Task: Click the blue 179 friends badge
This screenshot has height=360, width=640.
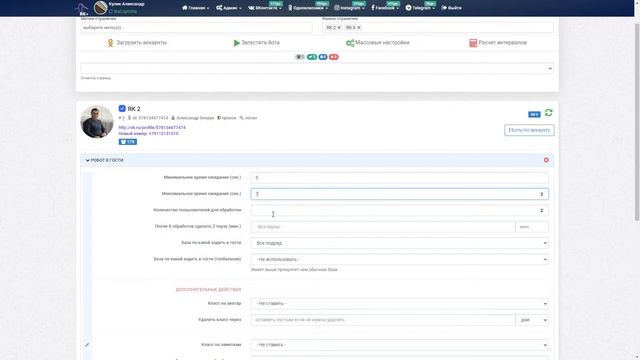Action: (x=128, y=142)
